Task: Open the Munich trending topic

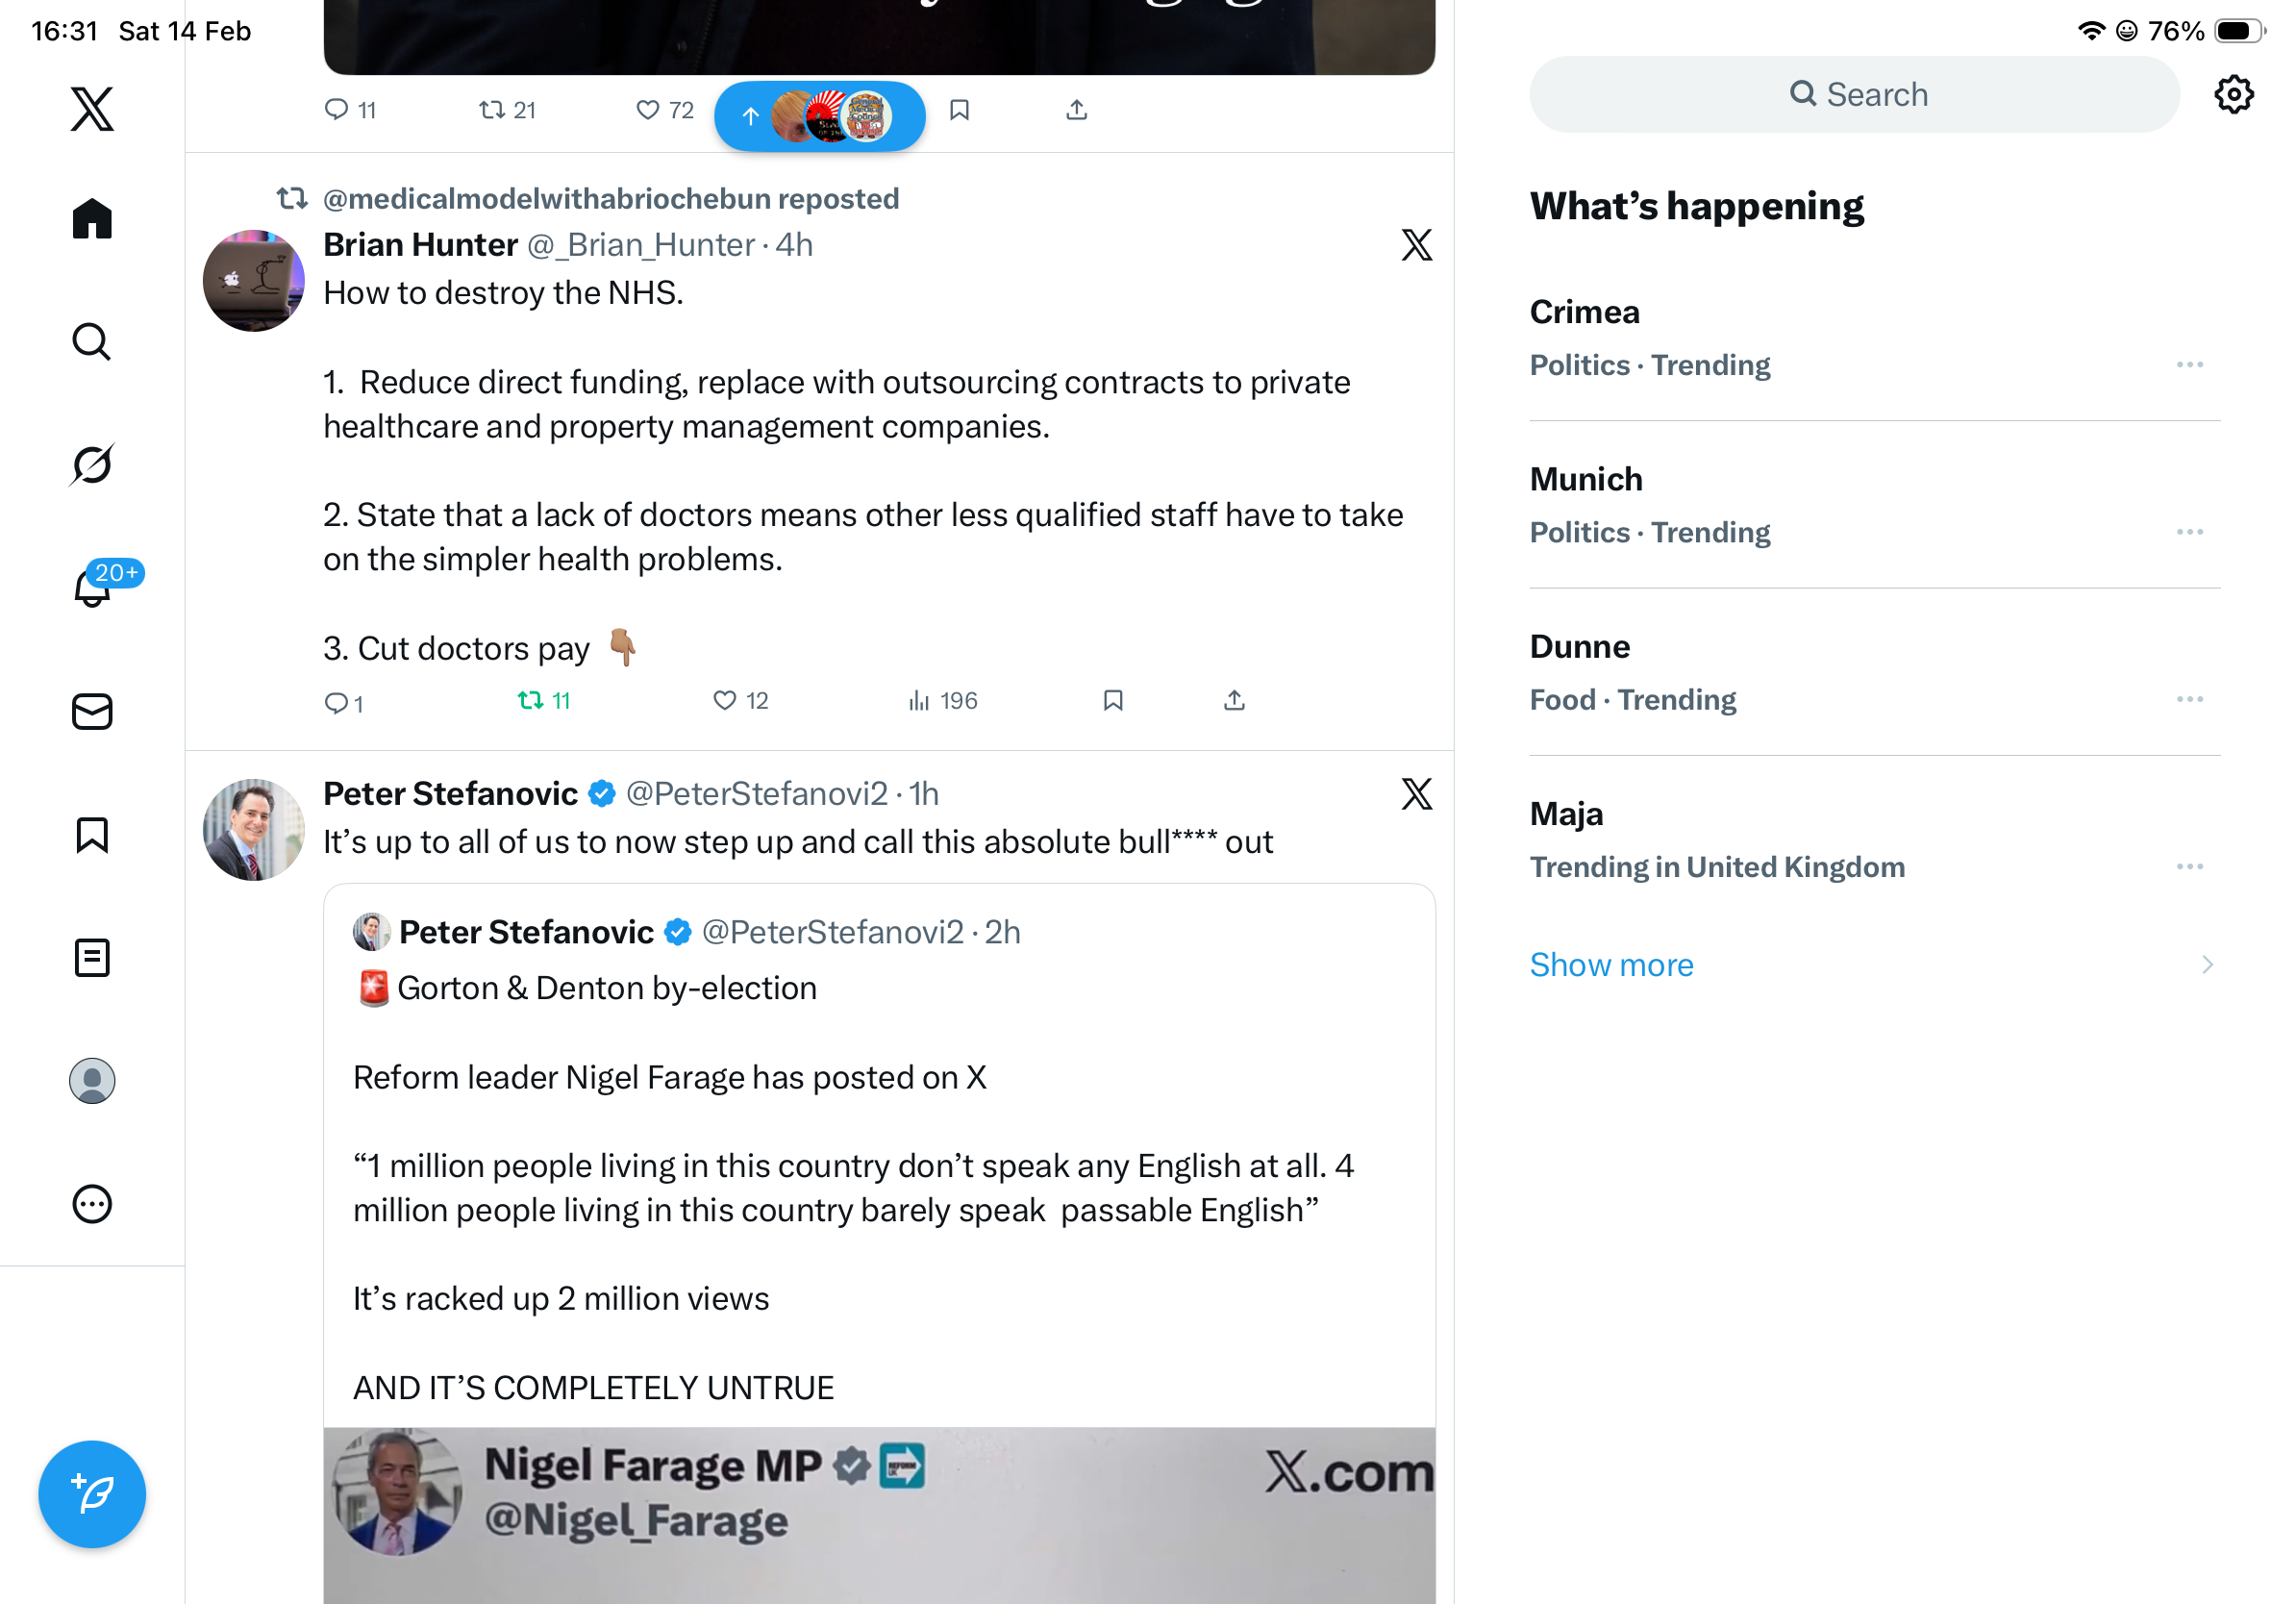Action: (x=1586, y=479)
